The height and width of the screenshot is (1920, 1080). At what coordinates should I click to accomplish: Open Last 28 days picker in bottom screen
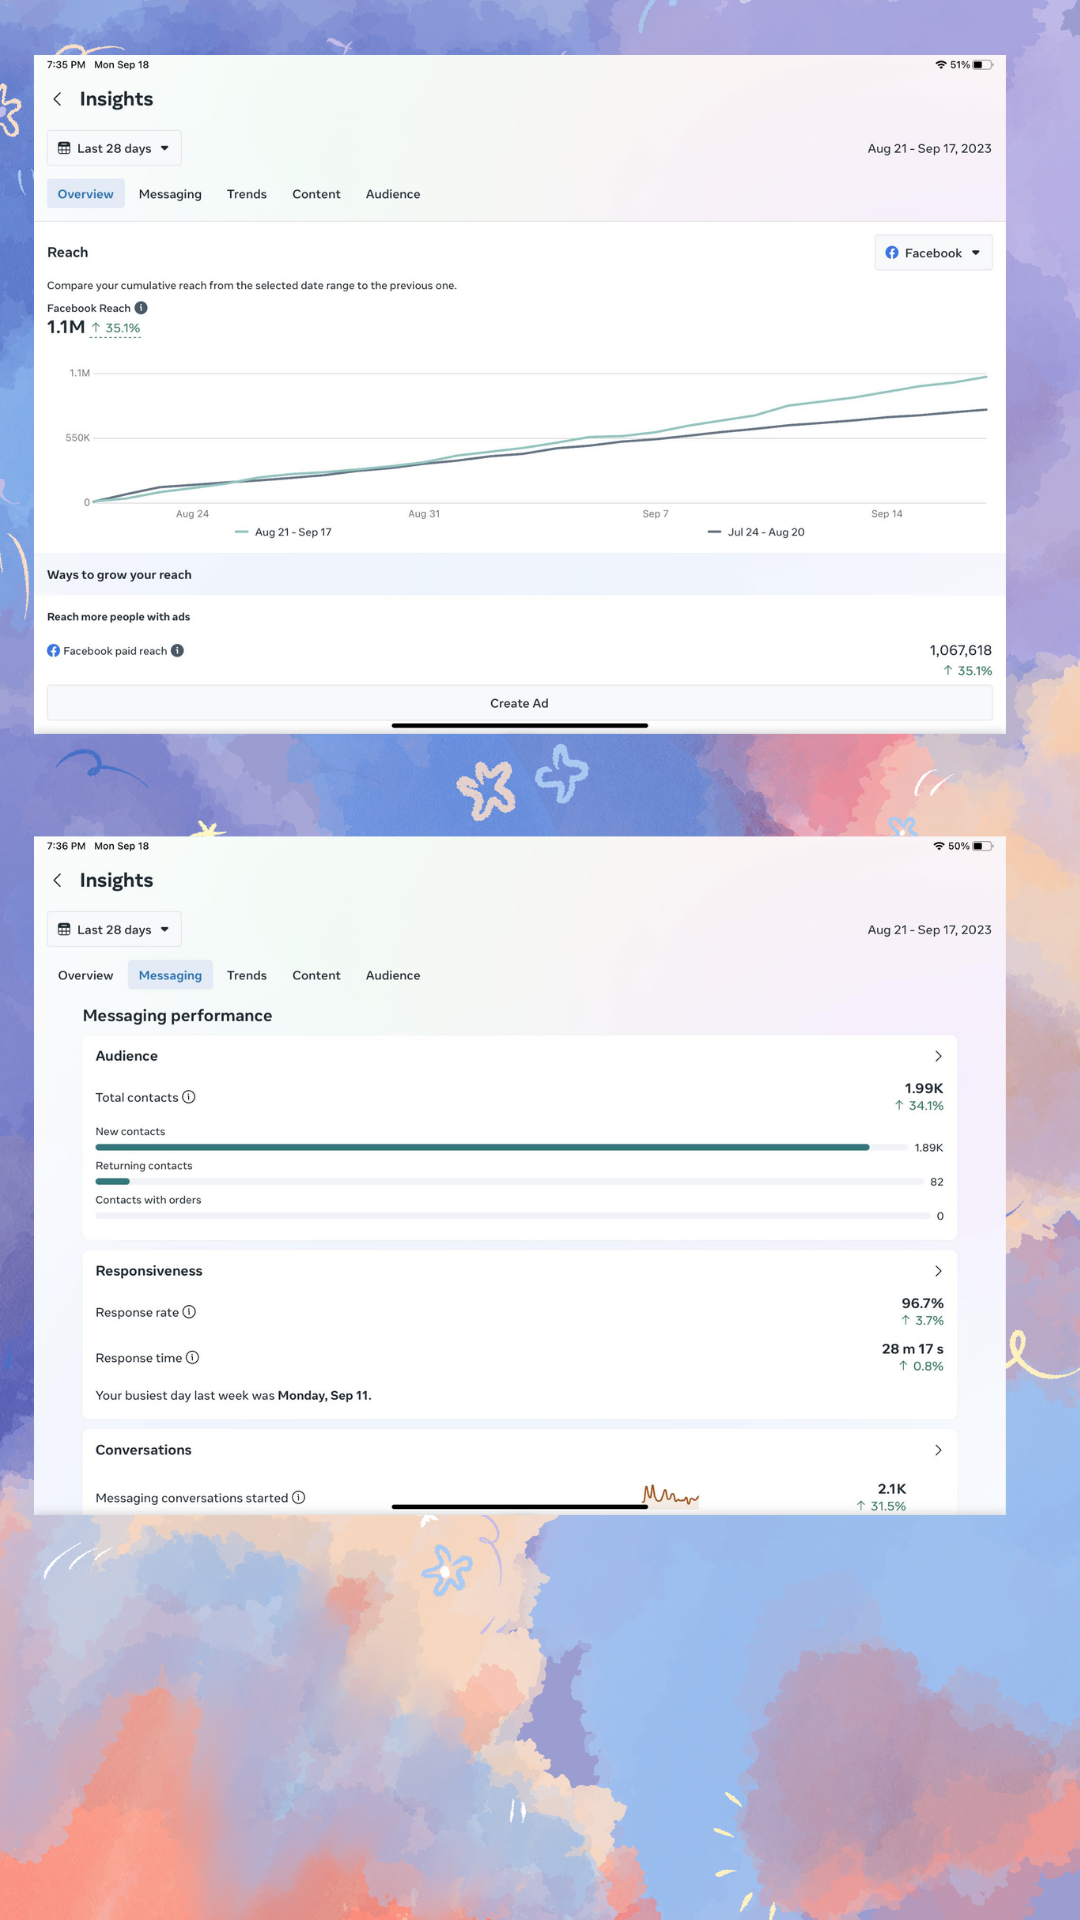pos(114,929)
